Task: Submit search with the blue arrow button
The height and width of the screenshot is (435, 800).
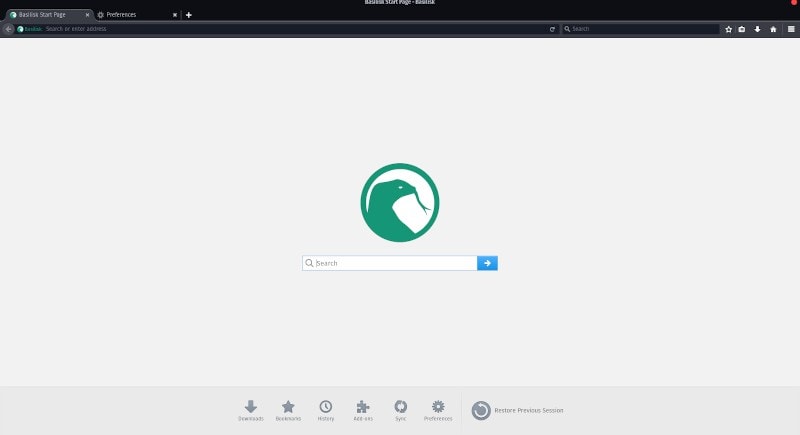Action: (x=487, y=263)
